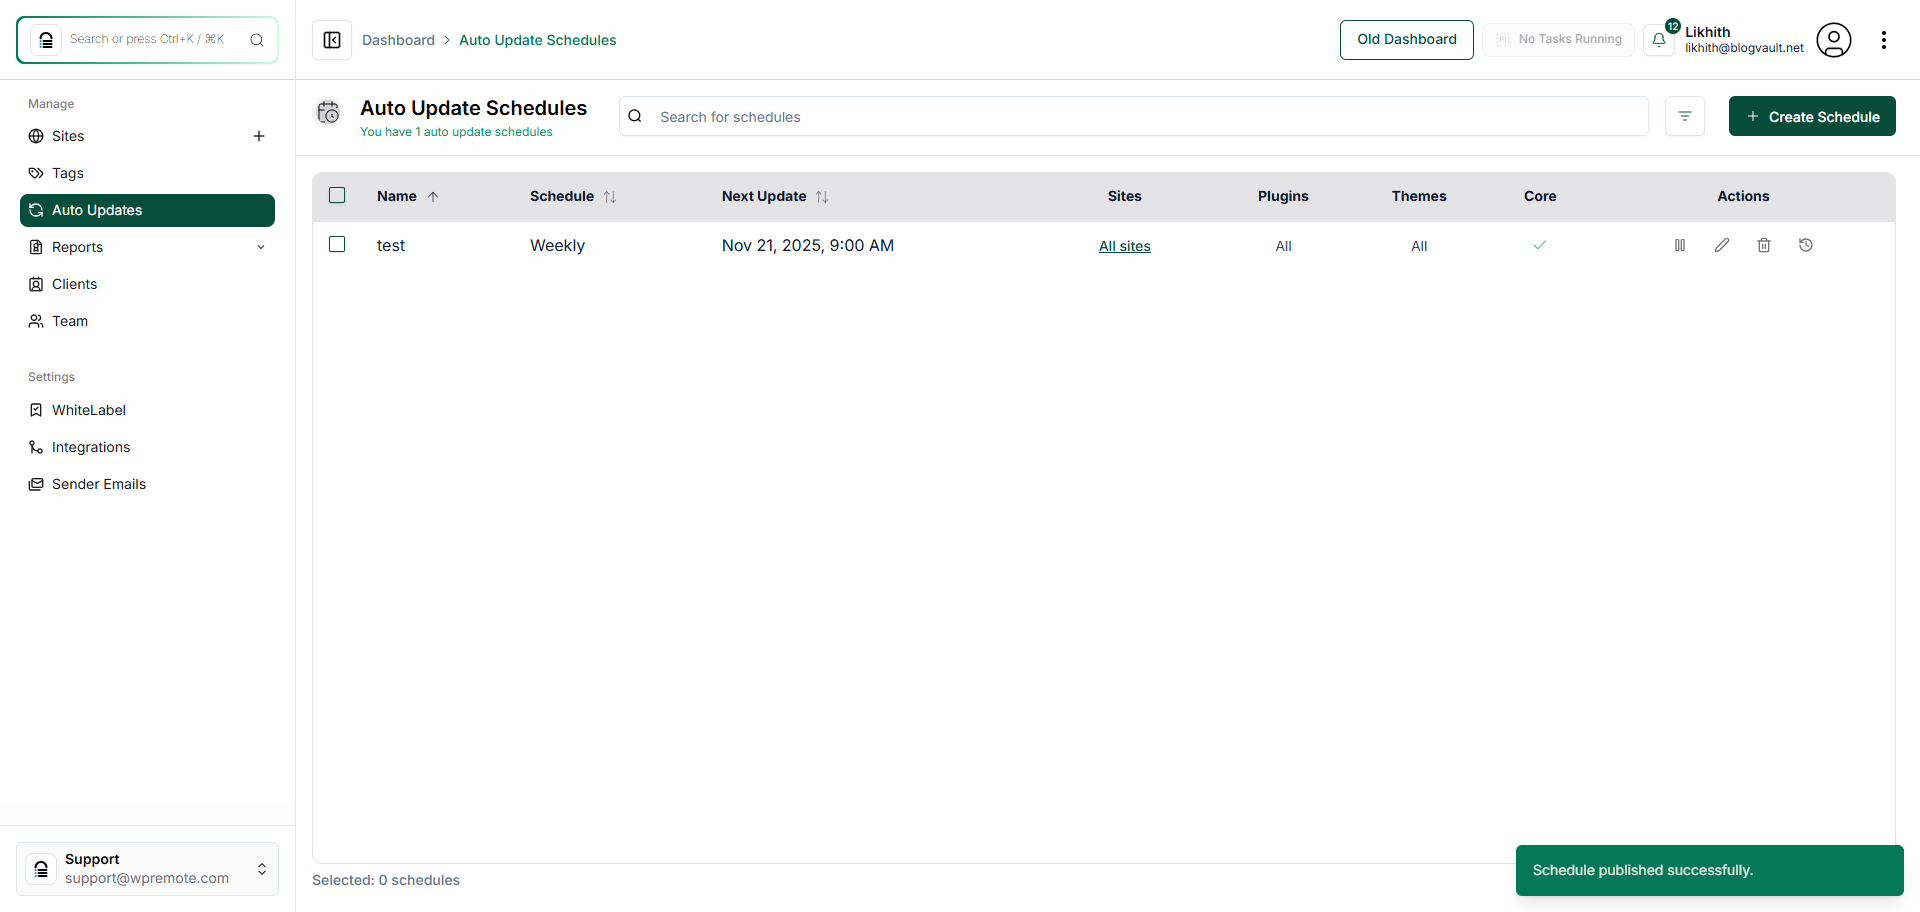Check the test schedule row checkbox
The width and height of the screenshot is (1920, 912).
337,244
